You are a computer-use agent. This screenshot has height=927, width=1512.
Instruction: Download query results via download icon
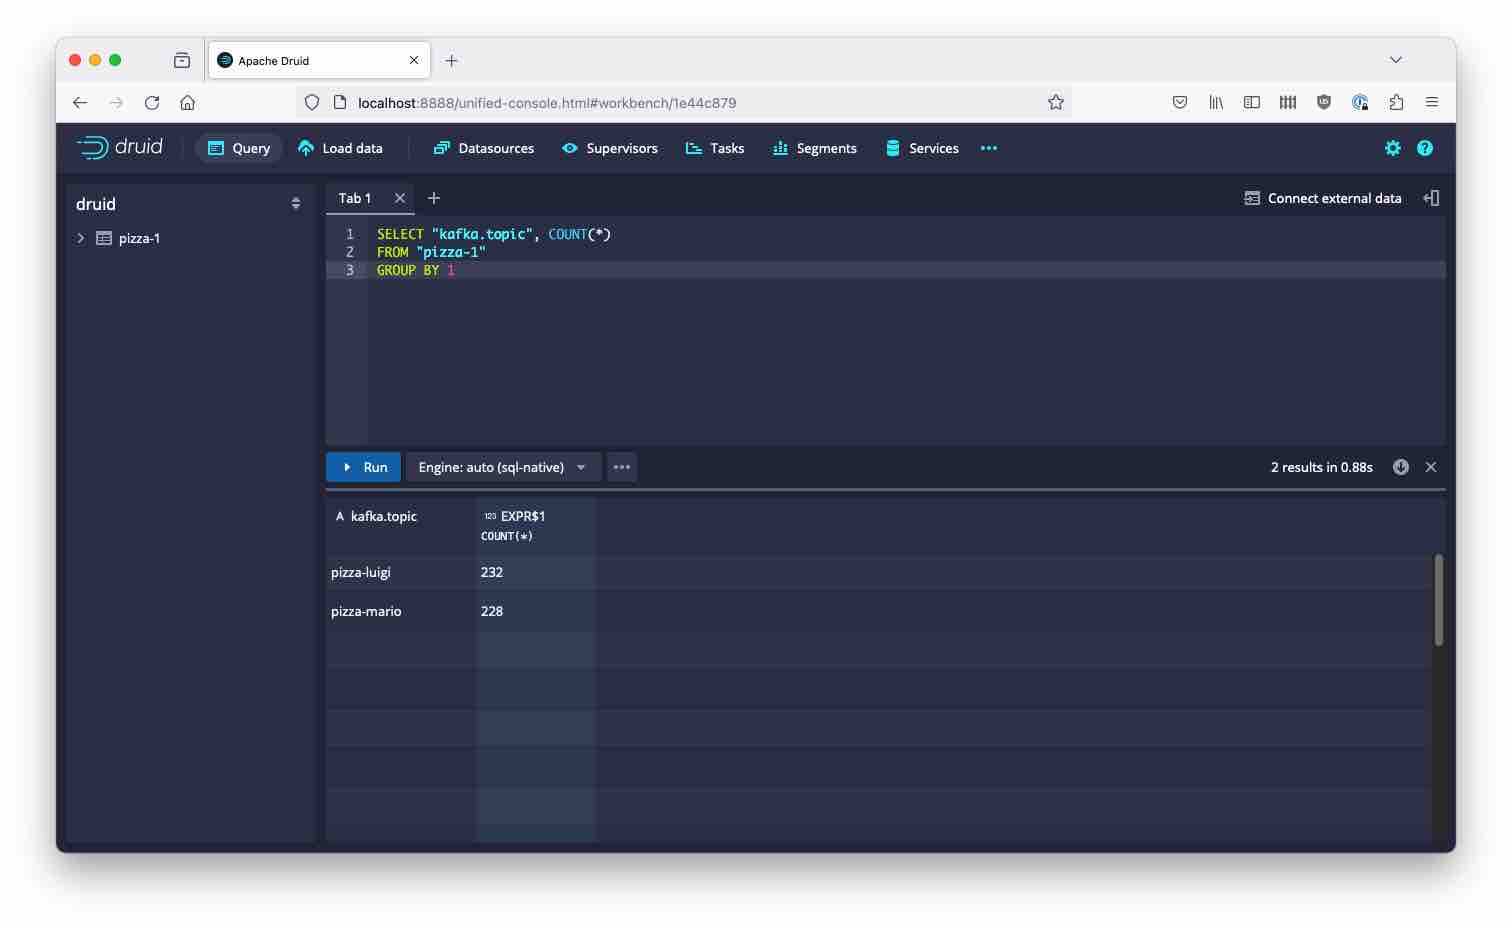point(1400,467)
